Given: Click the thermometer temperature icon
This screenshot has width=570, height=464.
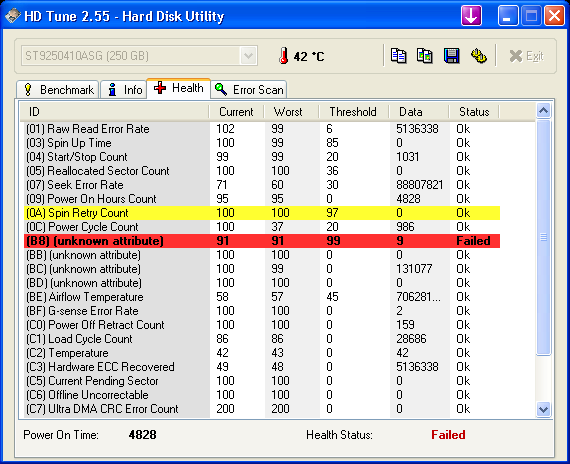Looking at the screenshot, I should [284, 56].
